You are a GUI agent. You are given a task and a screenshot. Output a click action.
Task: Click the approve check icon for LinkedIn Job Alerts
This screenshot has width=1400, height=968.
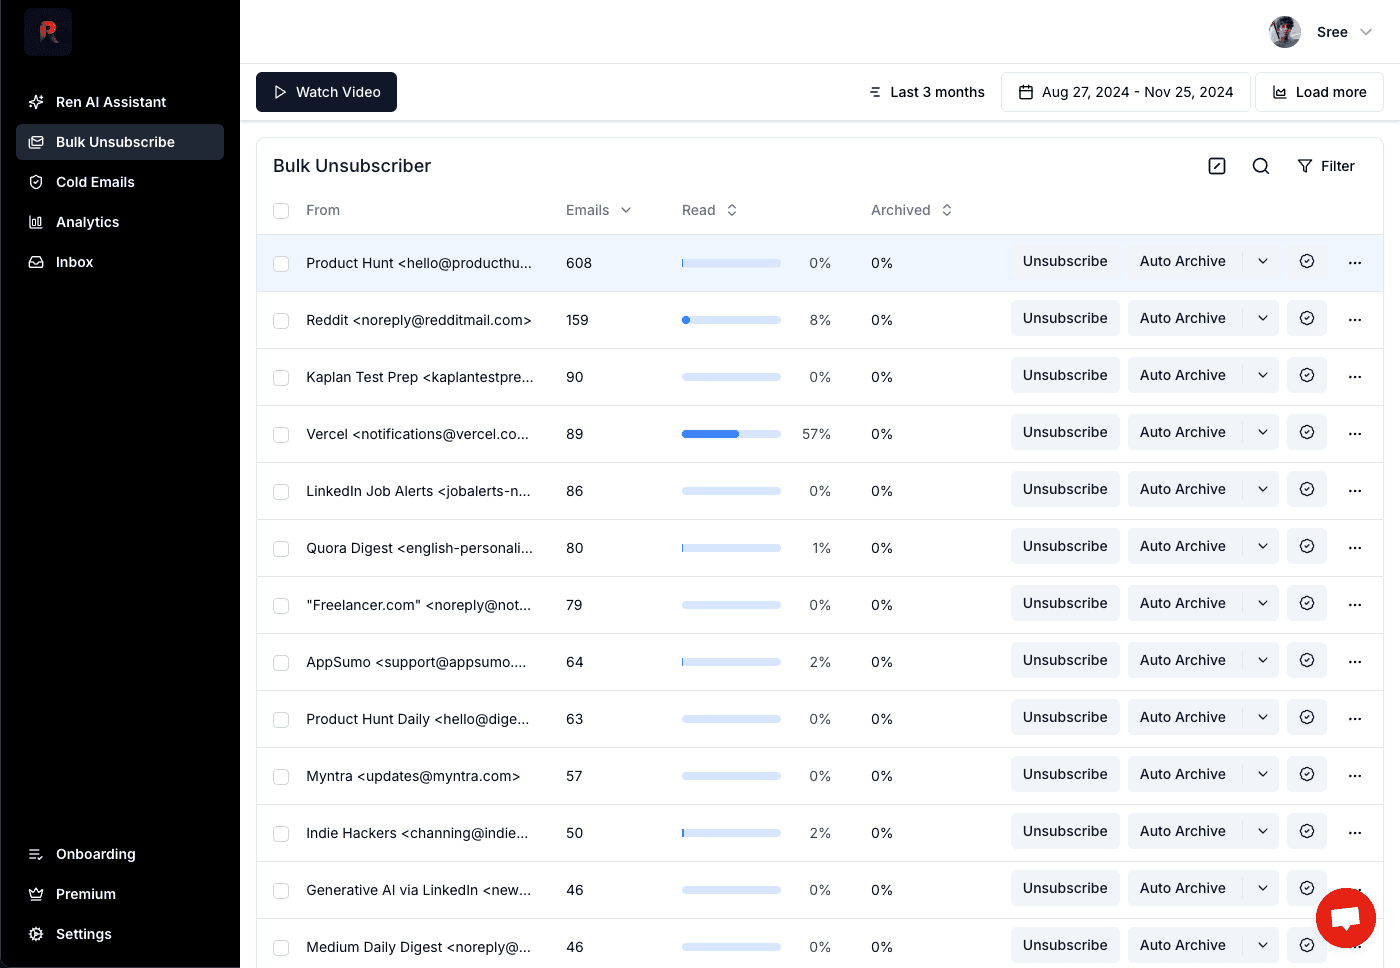(x=1307, y=489)
